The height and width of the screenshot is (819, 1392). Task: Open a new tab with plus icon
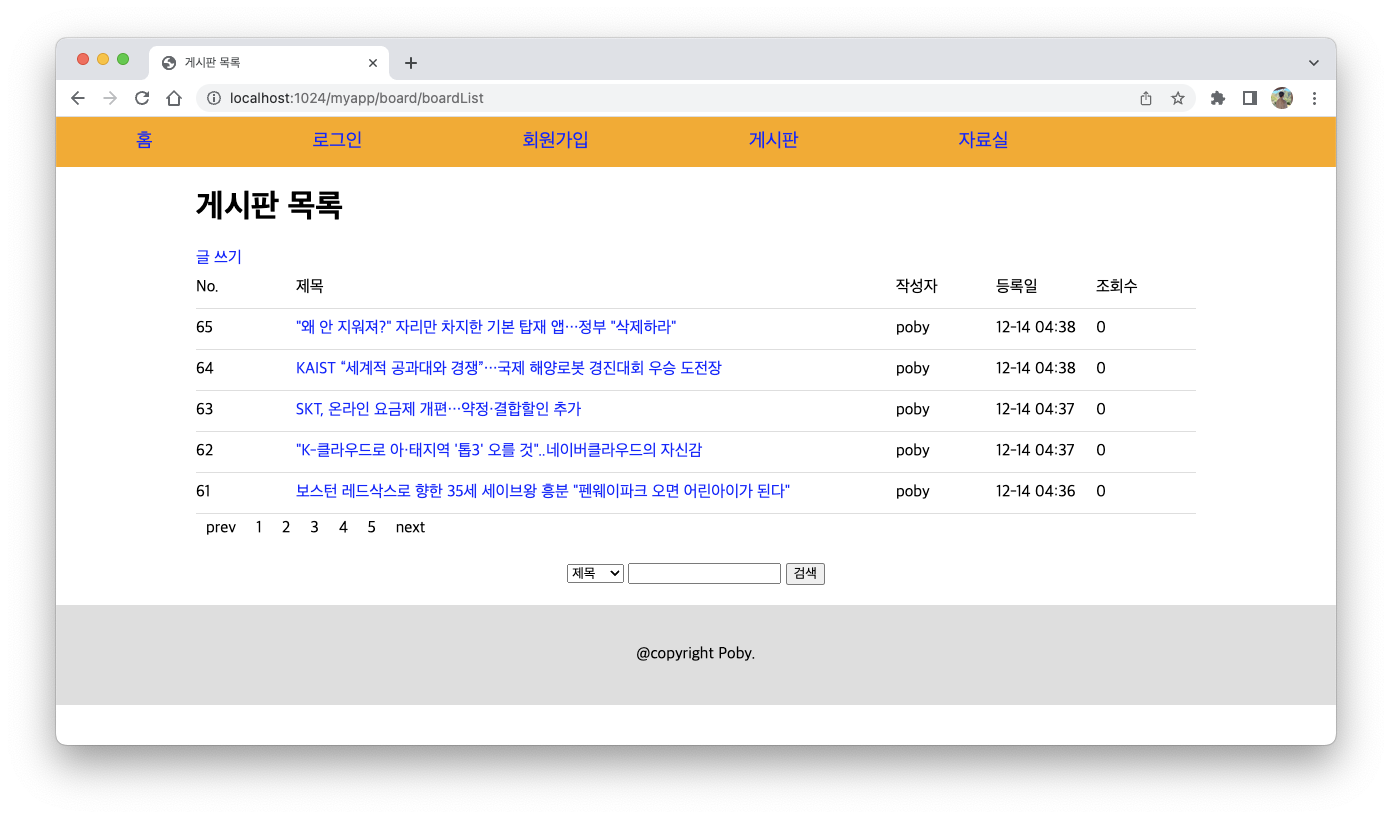(410, 63)
